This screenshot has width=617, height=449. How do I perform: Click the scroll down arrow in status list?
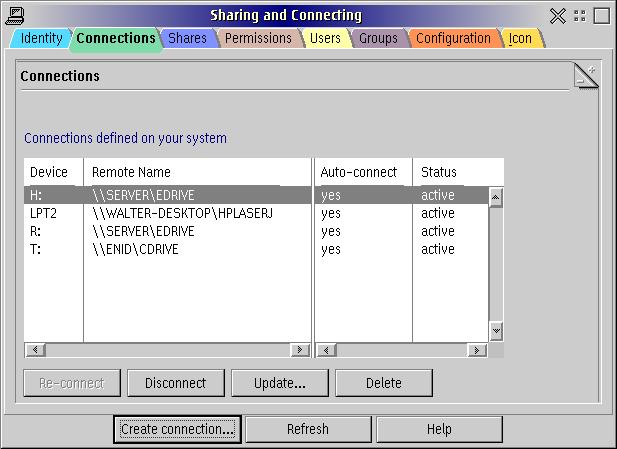(495, 332)
